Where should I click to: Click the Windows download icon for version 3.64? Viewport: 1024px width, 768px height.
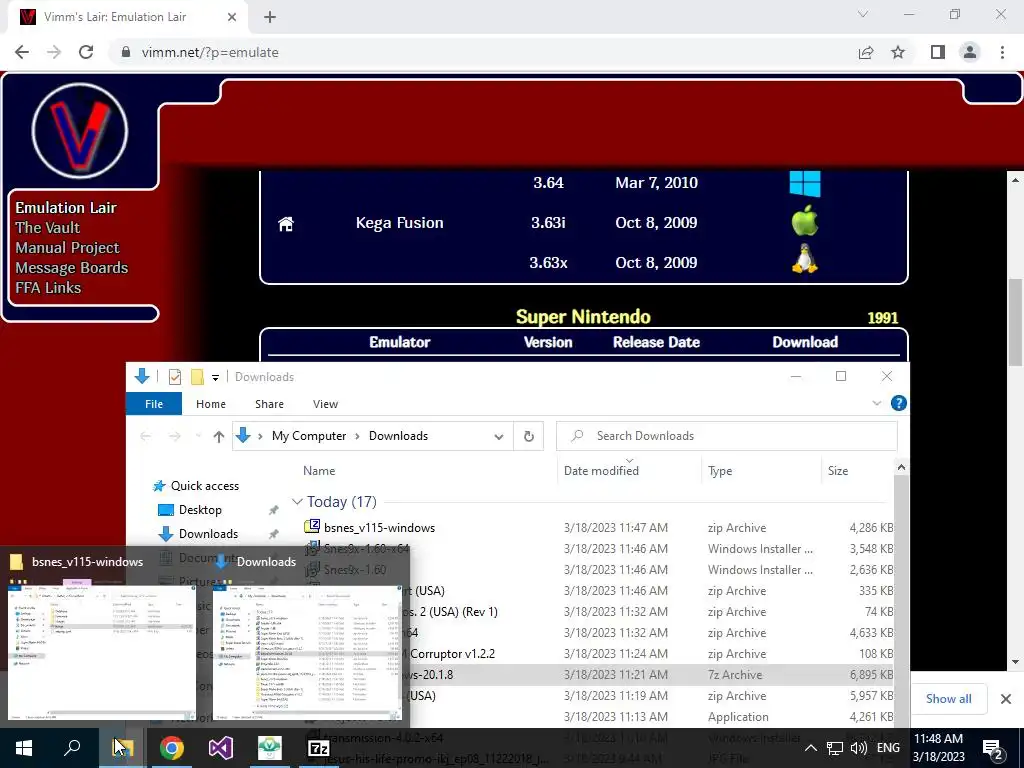tap(805, 184)
